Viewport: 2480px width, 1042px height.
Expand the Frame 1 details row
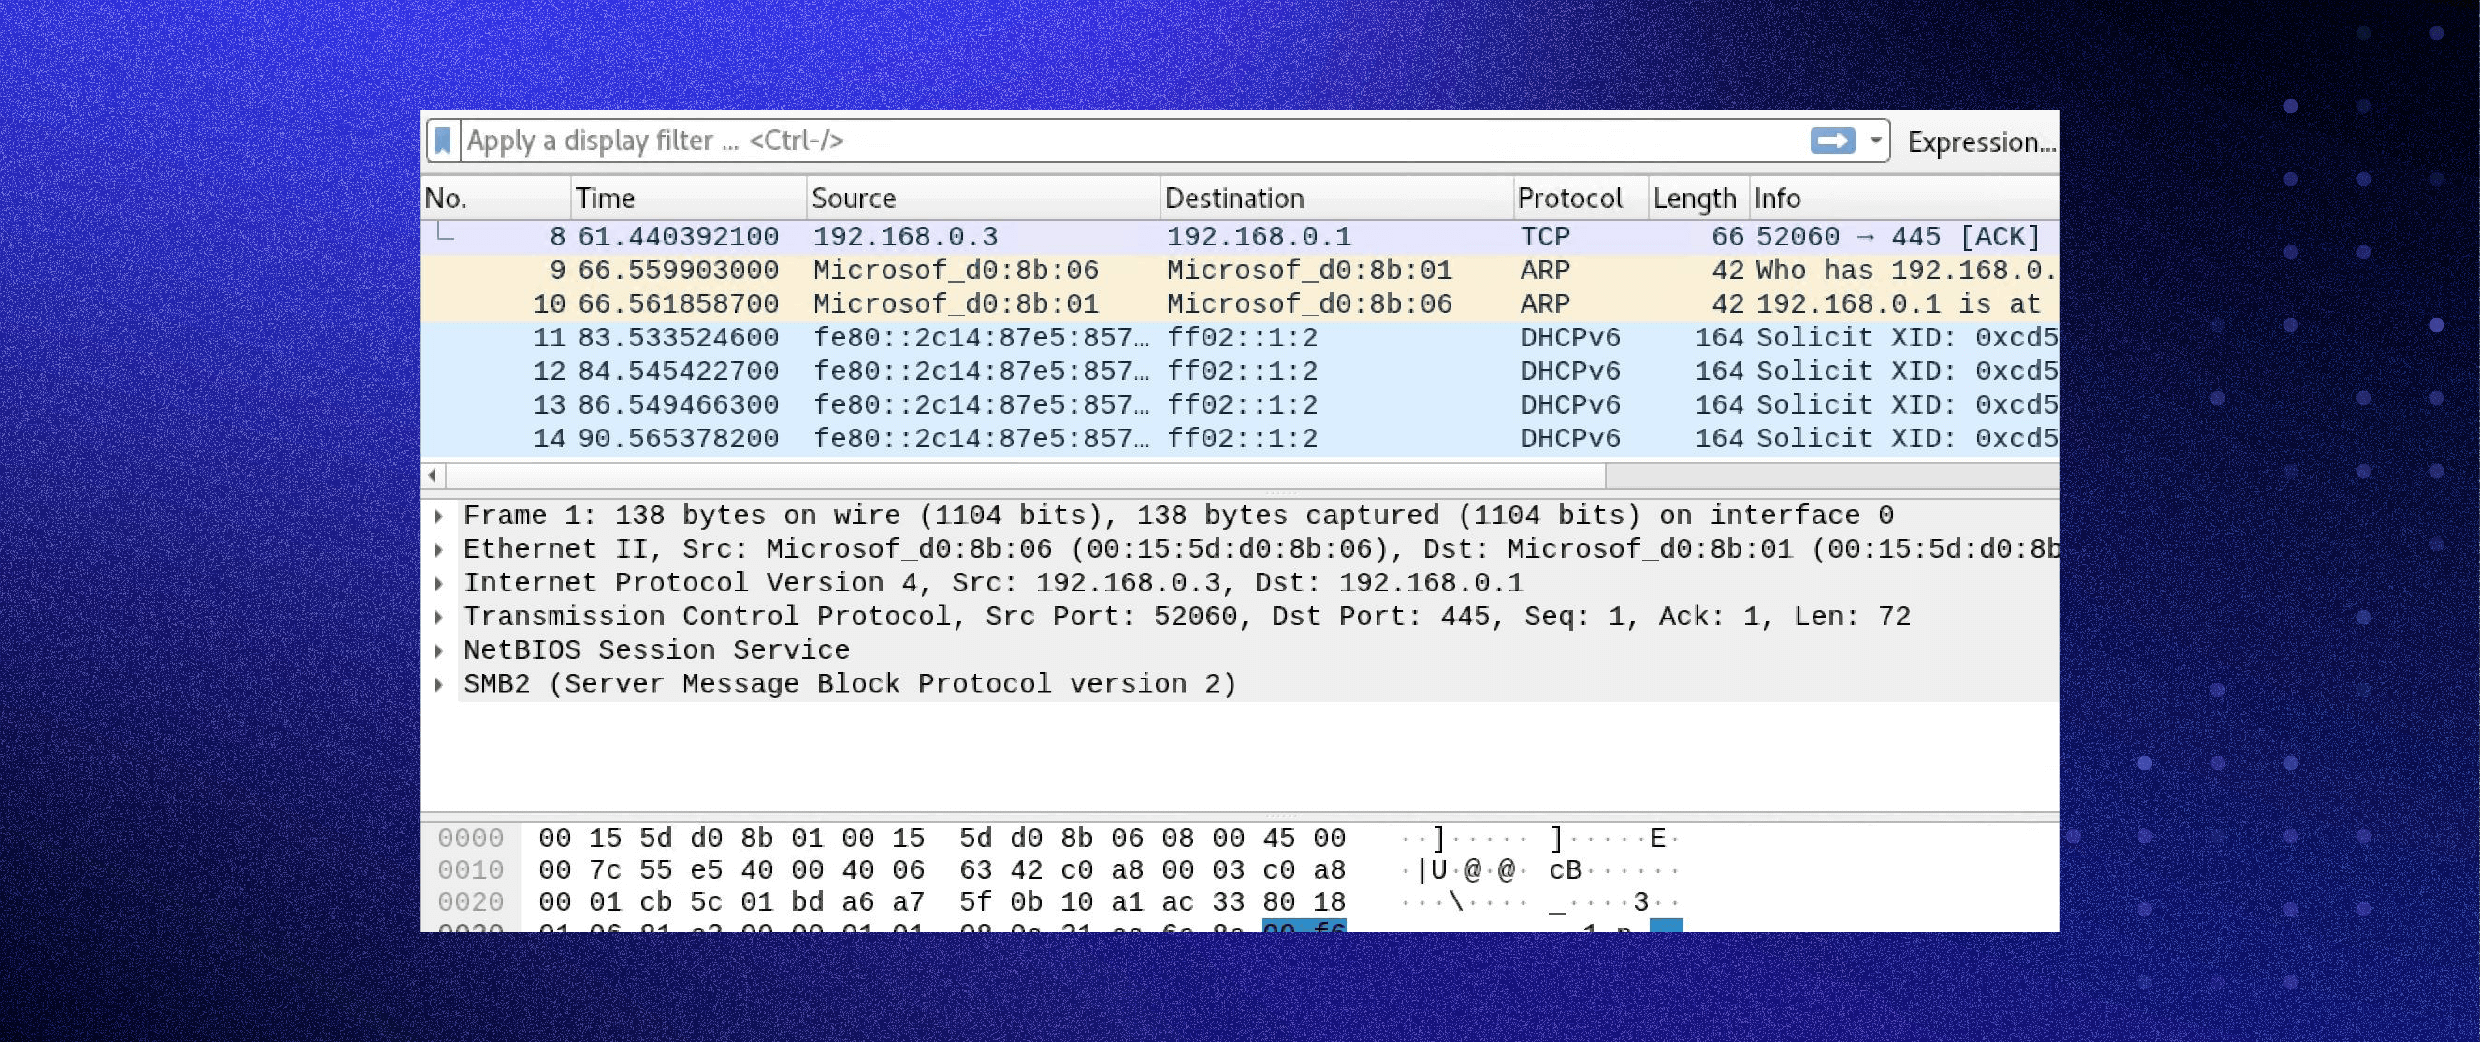coord(439,516)
